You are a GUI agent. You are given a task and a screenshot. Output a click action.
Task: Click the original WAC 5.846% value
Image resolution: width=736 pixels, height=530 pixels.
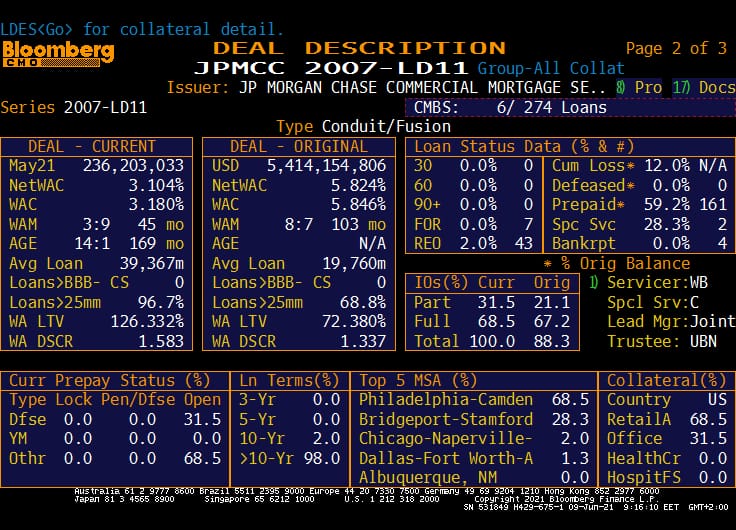(359, 205)
